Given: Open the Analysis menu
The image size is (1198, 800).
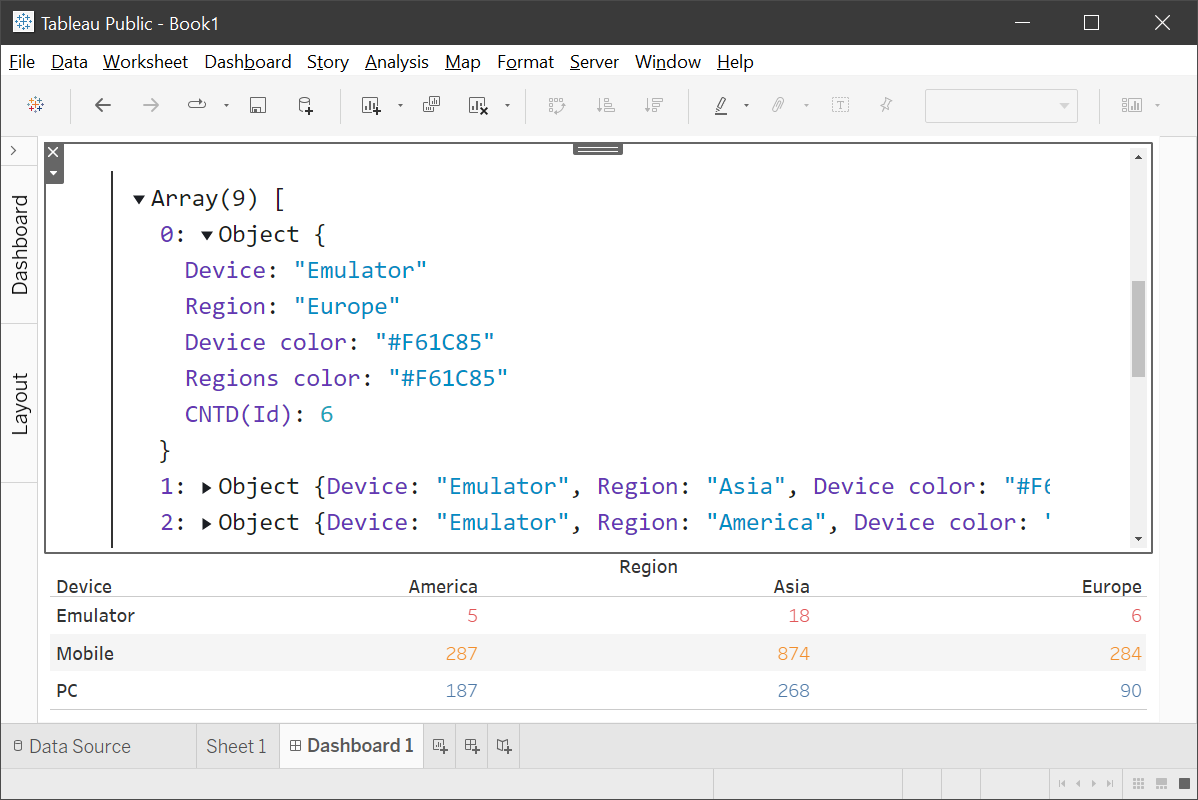Looking at the screenshot, I should click(x=396, y=62).
